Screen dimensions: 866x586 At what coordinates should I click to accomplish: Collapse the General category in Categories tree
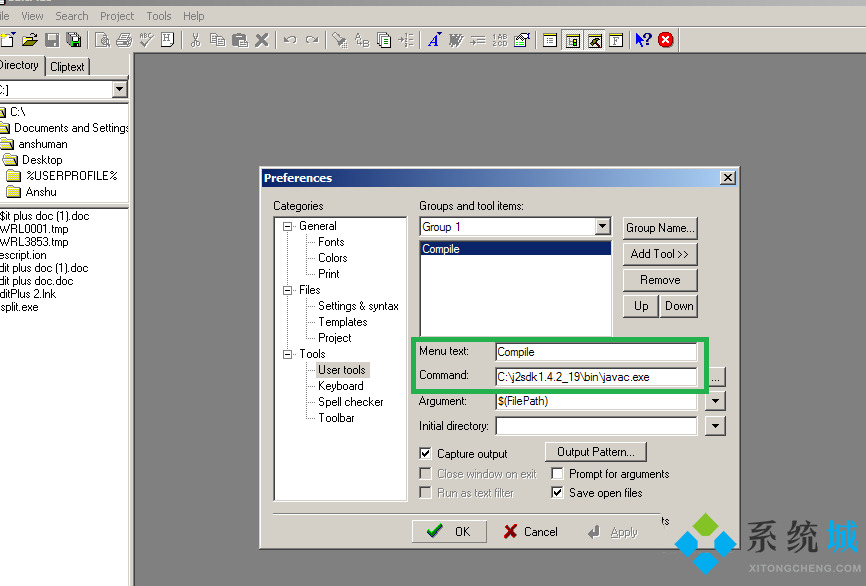click(287, 225)
